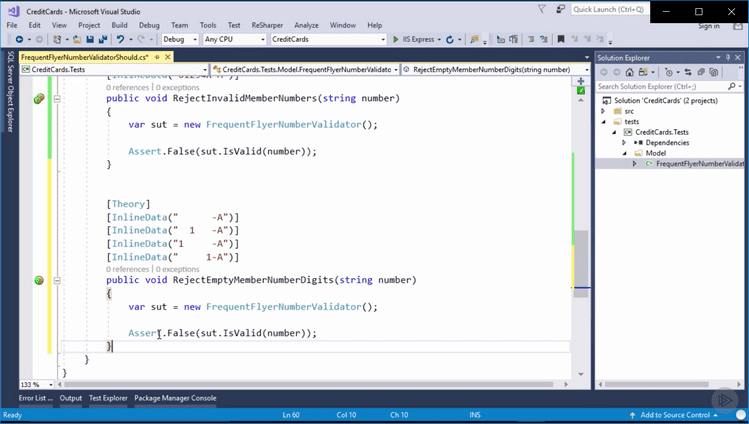Open the Error List tab
749x424 pixels.
tap(35, 398)
